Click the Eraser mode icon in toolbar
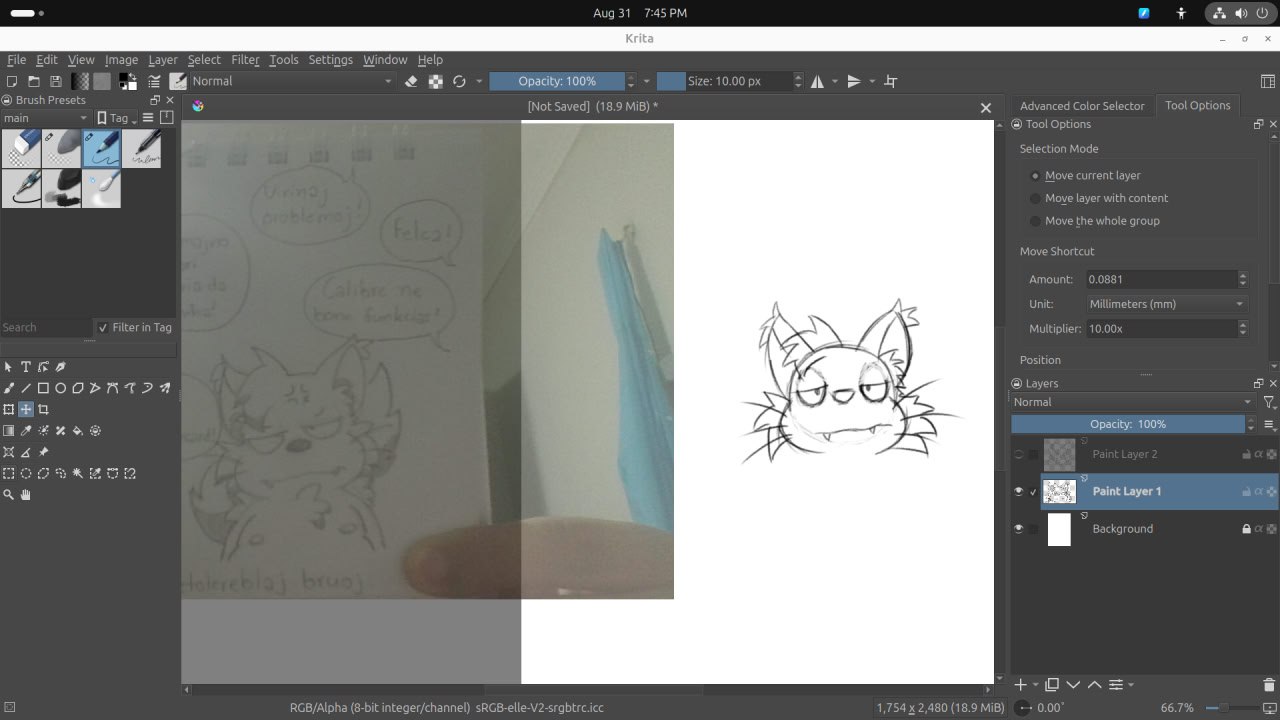1280x720 pixels. (x=411, y=81)
